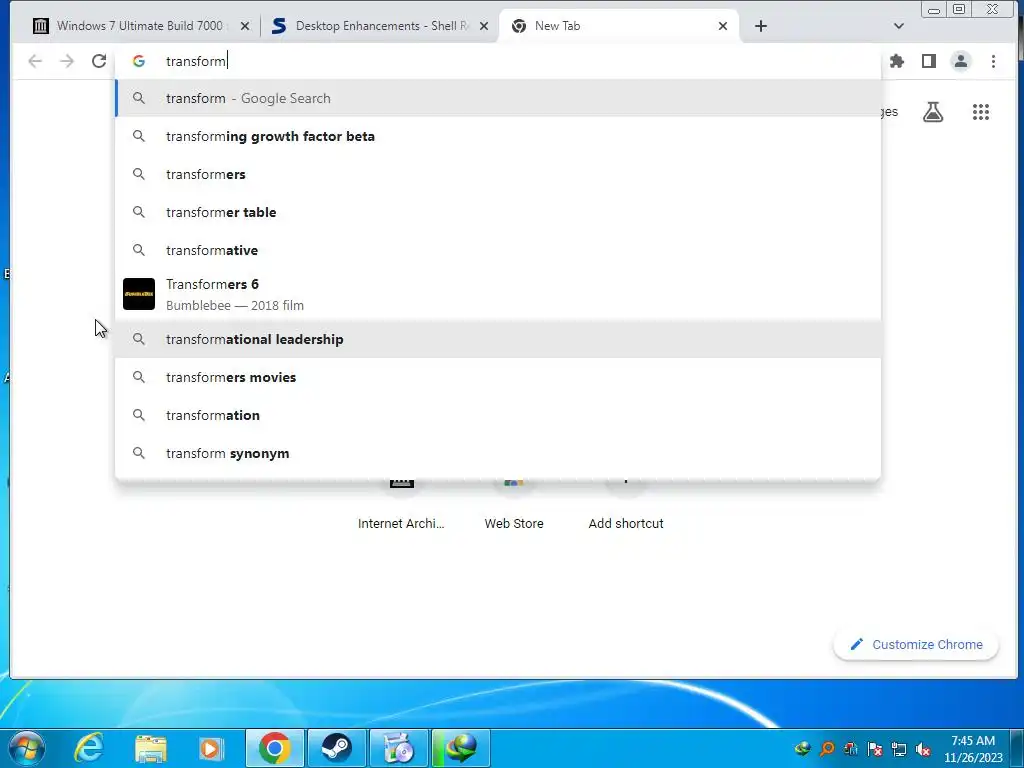The height and width of the screenshot is (768, 1024).
Task: Open Windows Explorer folder on taskbar
Action: (150, 748)
